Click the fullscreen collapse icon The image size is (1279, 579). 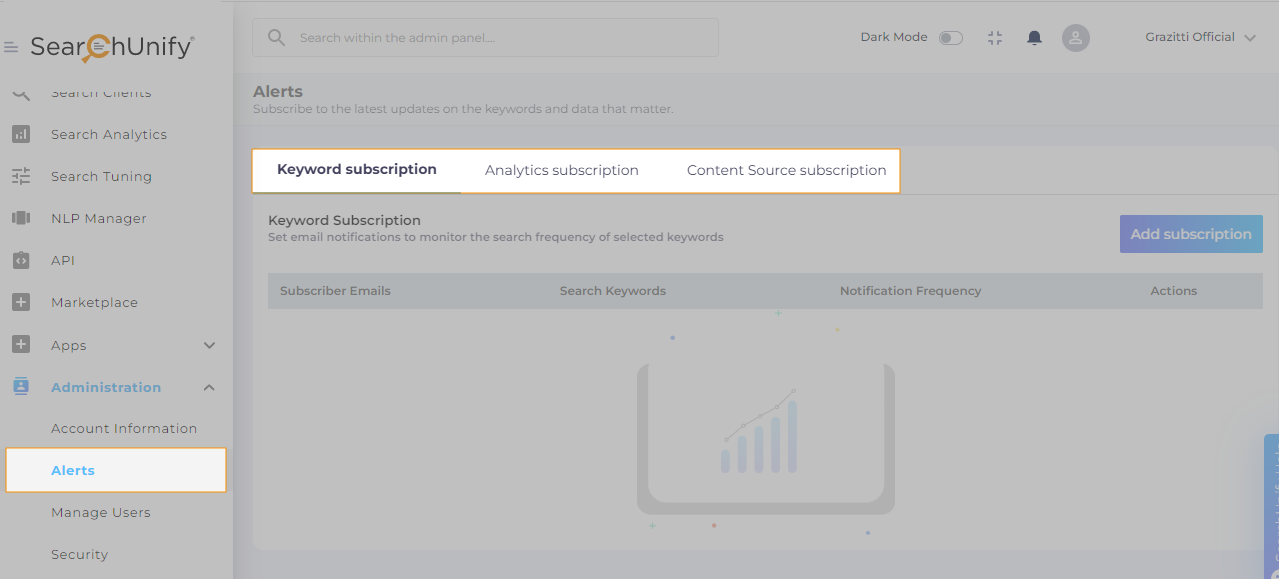point(994,38)
